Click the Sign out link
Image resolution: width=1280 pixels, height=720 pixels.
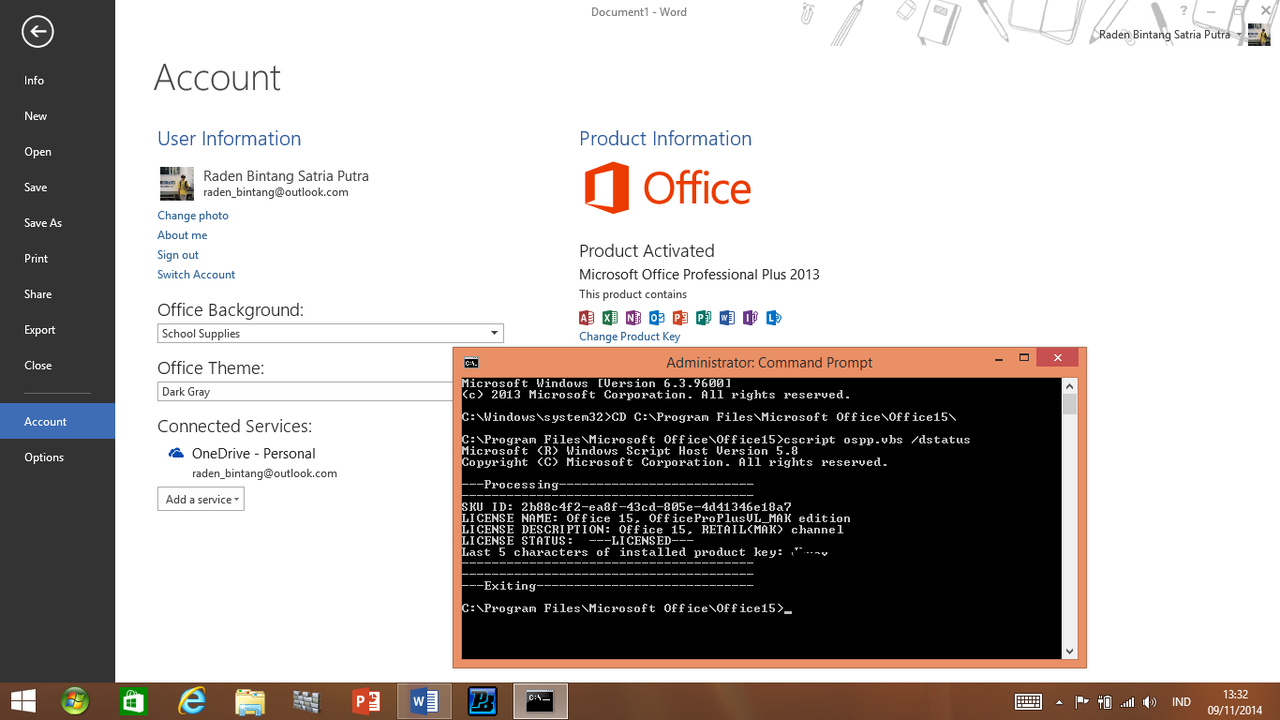[178, 255]
